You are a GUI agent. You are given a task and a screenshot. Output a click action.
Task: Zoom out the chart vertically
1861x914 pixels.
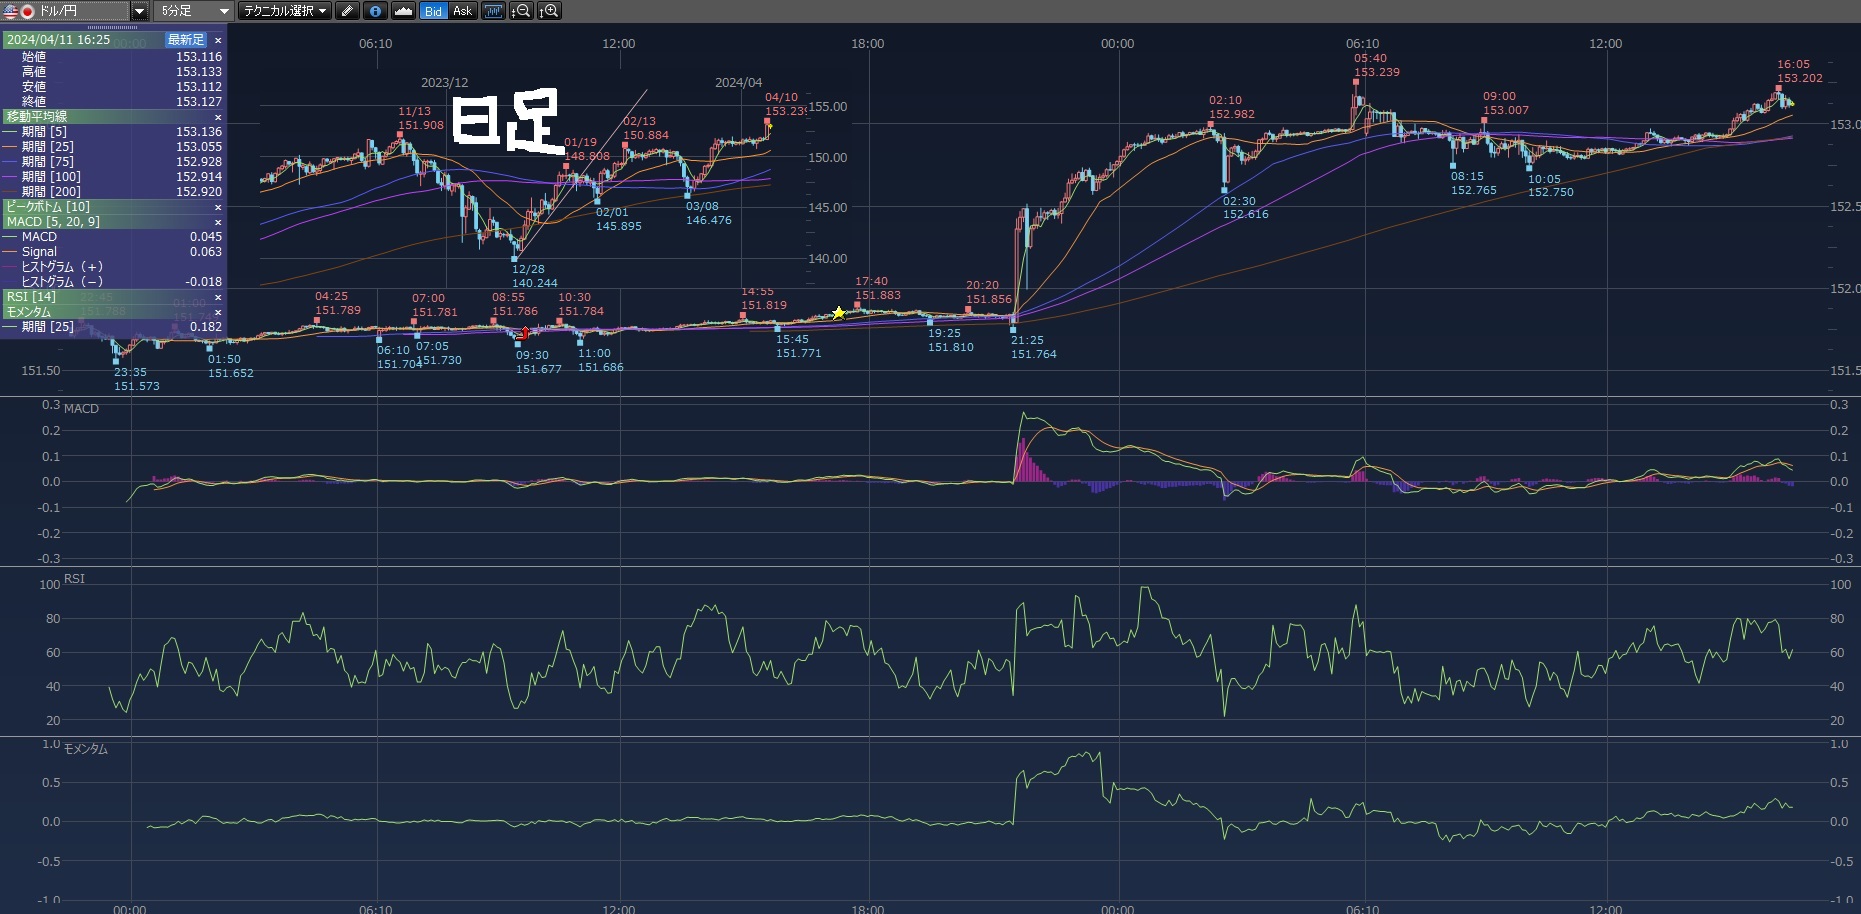point(521,11)
